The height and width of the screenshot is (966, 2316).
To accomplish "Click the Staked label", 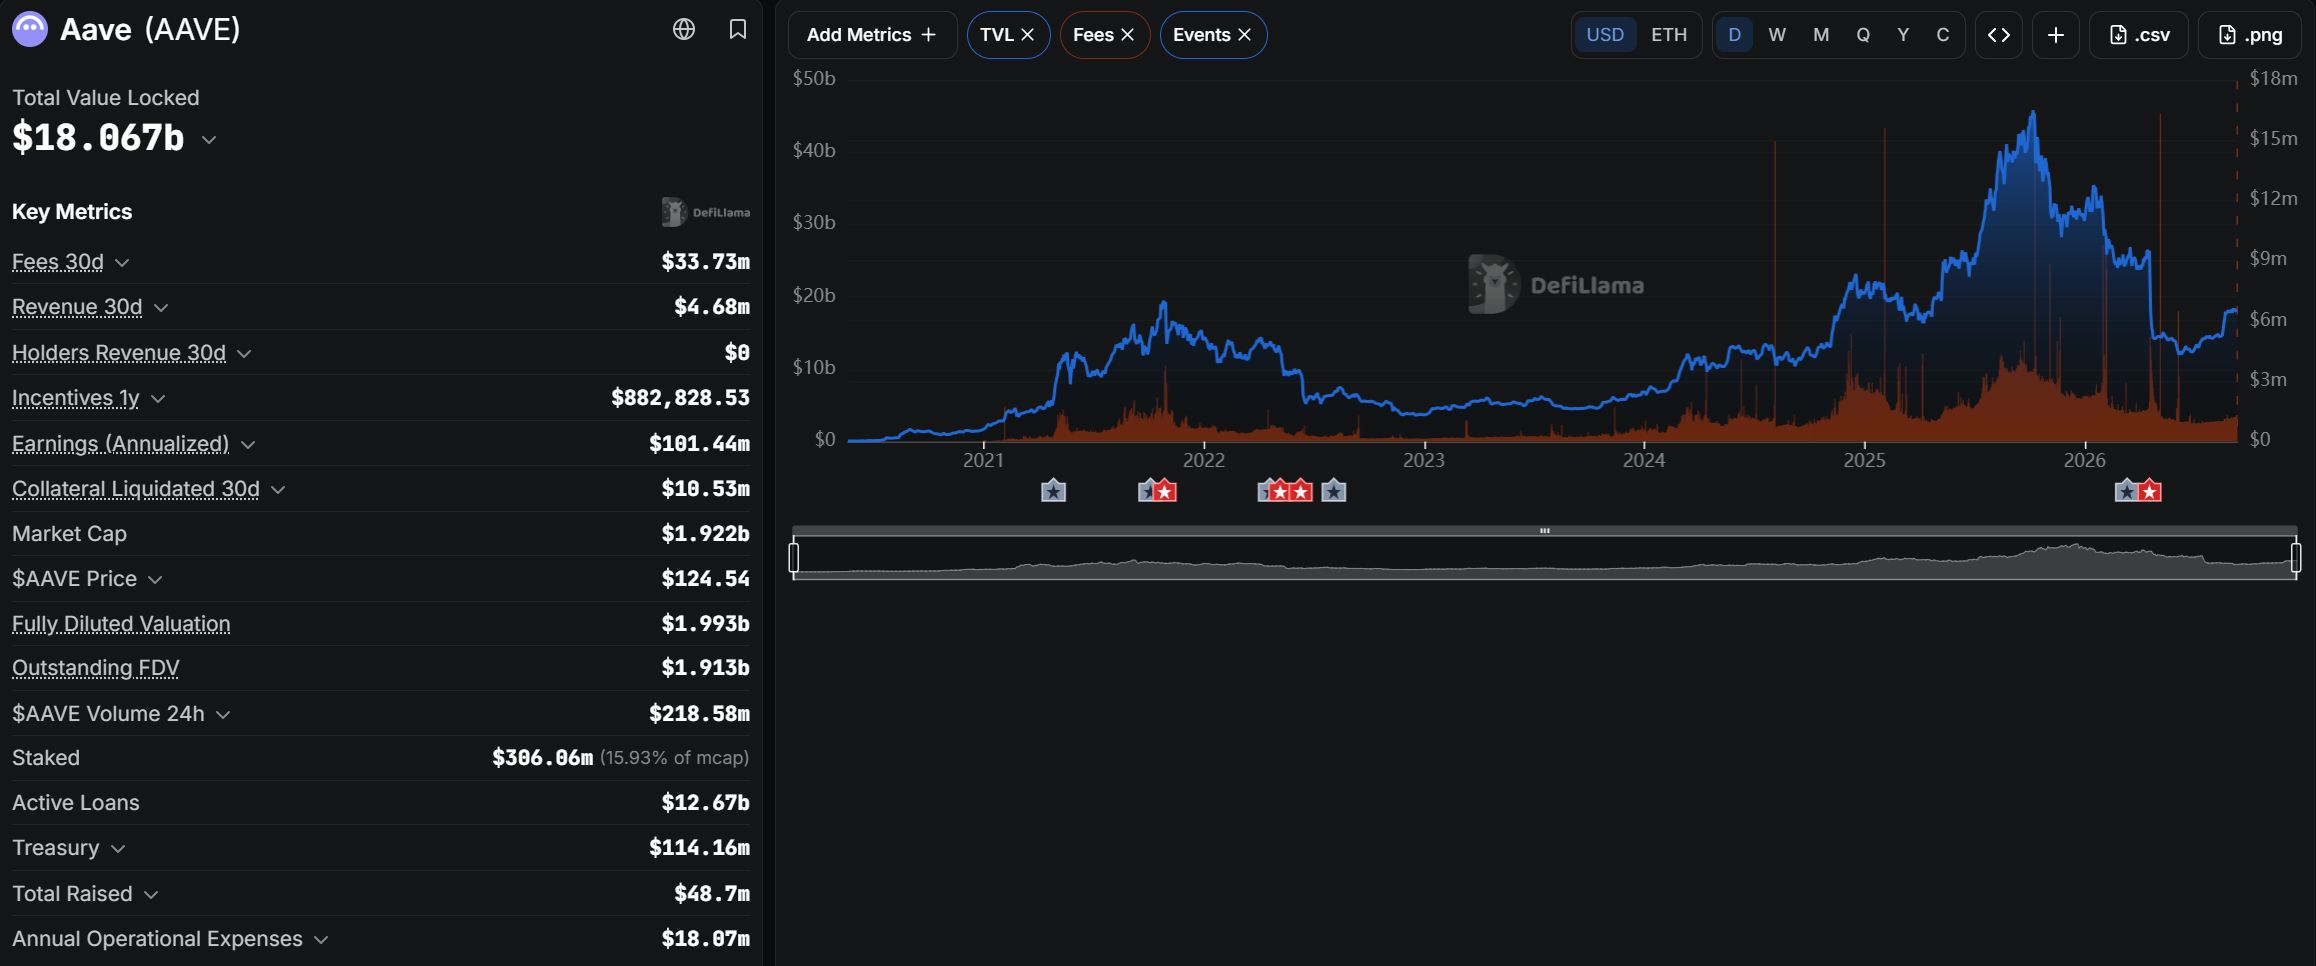I will [46, 758].
